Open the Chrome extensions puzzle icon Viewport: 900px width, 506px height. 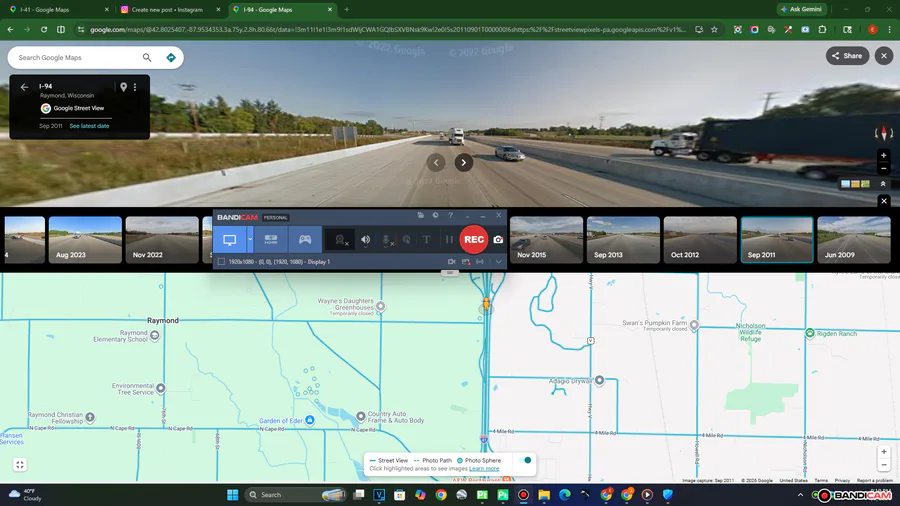click(823, 29)
